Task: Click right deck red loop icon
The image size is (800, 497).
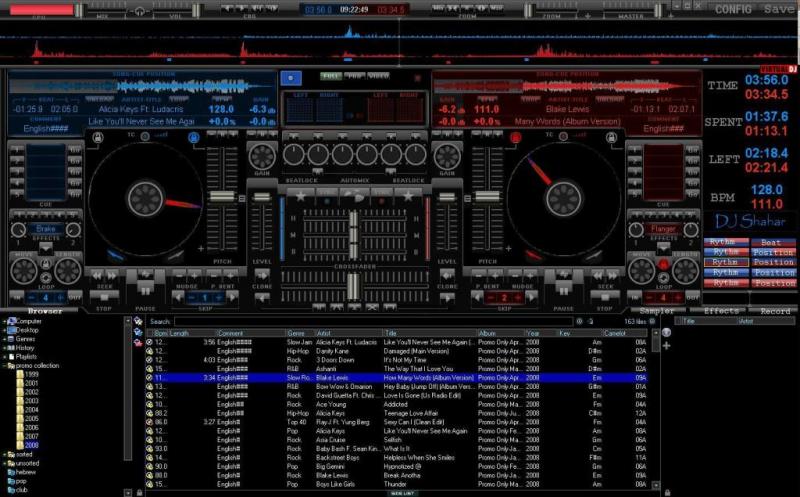Action: pos(663,264)
